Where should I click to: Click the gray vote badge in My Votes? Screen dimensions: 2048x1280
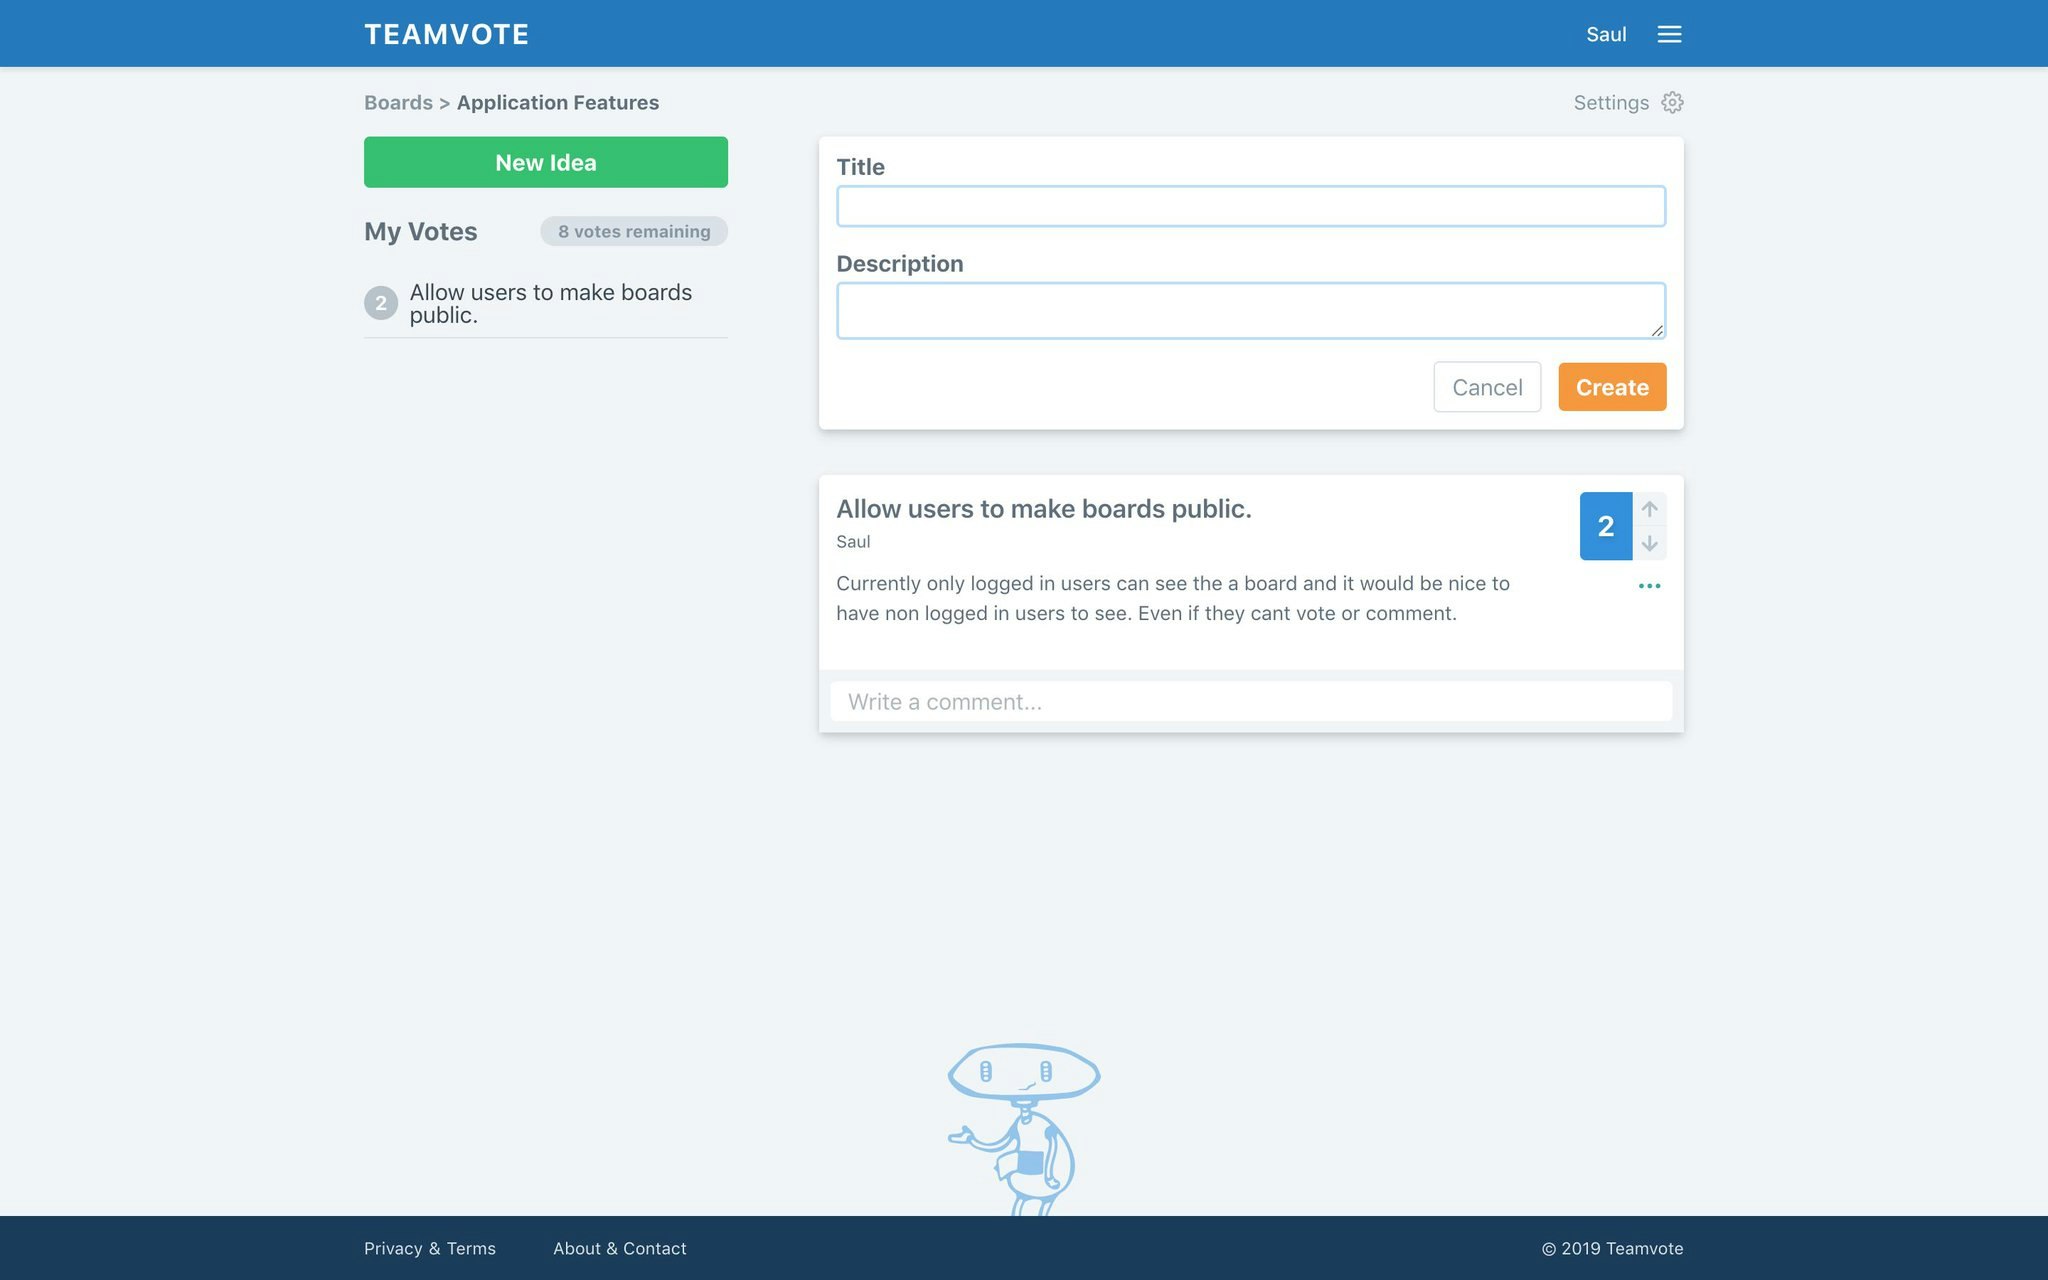(380, 303)
